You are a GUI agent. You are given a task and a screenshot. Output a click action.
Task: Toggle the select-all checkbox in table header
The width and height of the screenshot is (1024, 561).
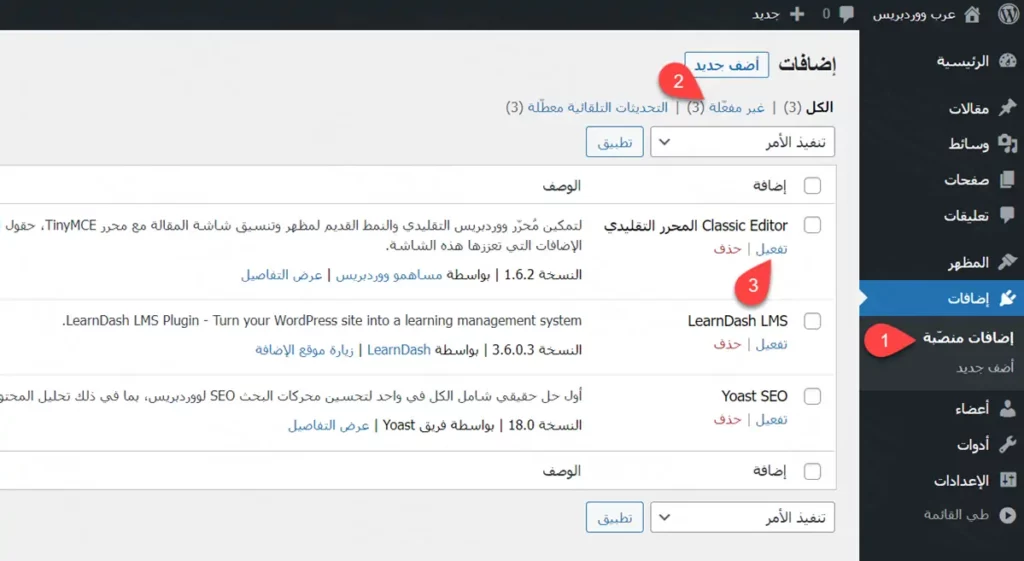pyautogui.click(x=812, y=186)
